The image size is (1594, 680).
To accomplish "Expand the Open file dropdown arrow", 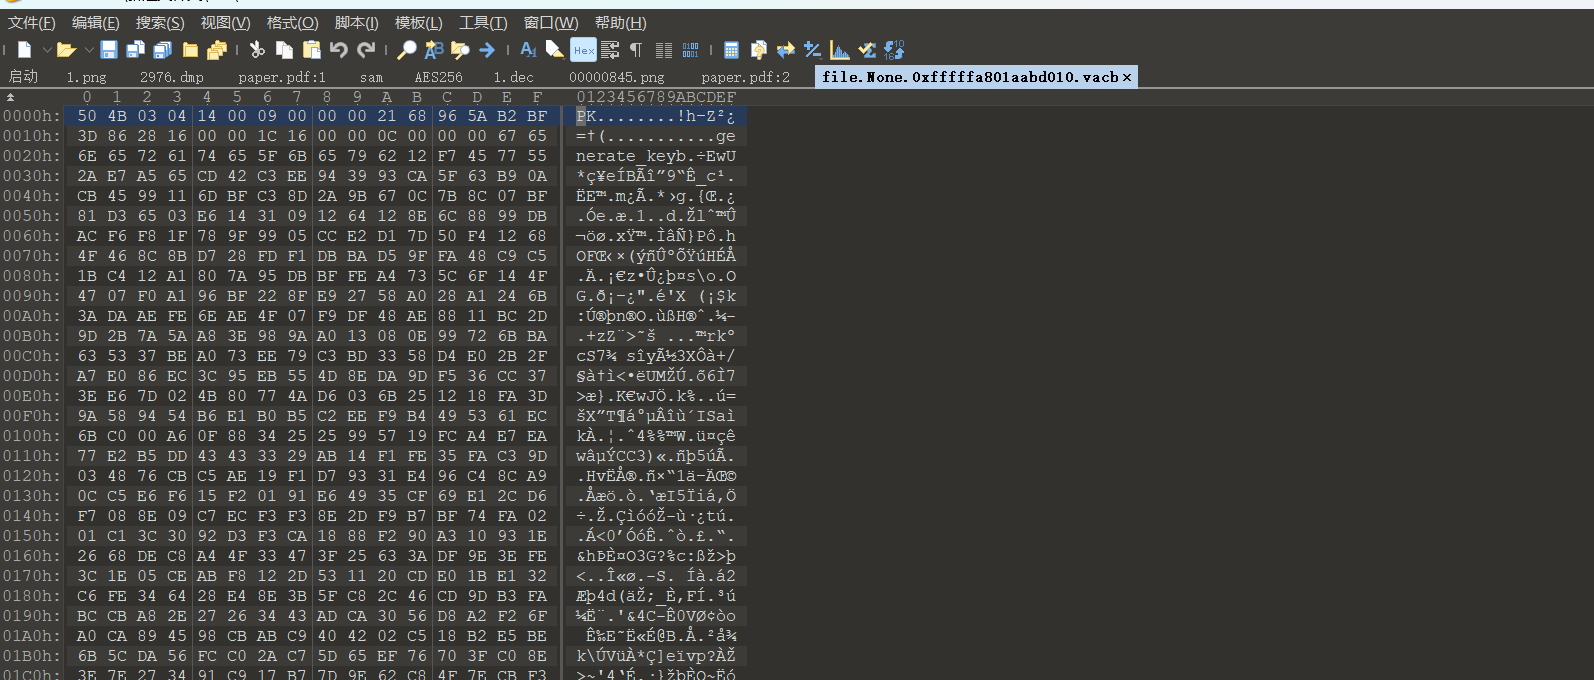I will (88, 50).
